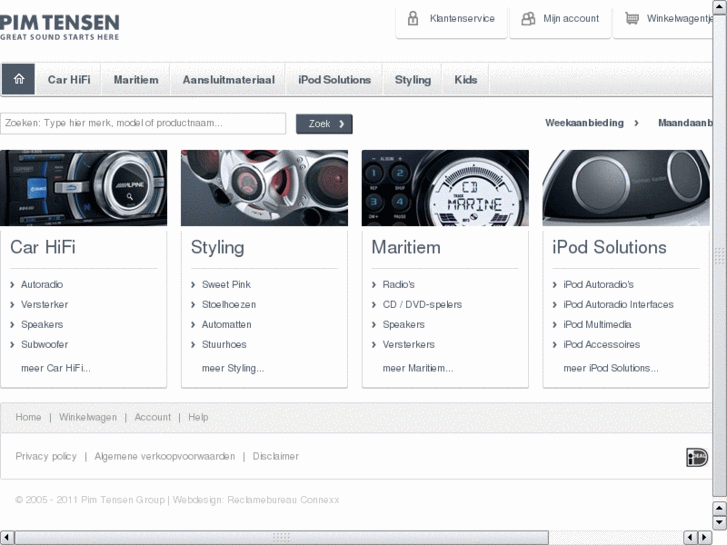Open the Maritiem menu tab
Screen dimensions: 727x545
point(136,80)
